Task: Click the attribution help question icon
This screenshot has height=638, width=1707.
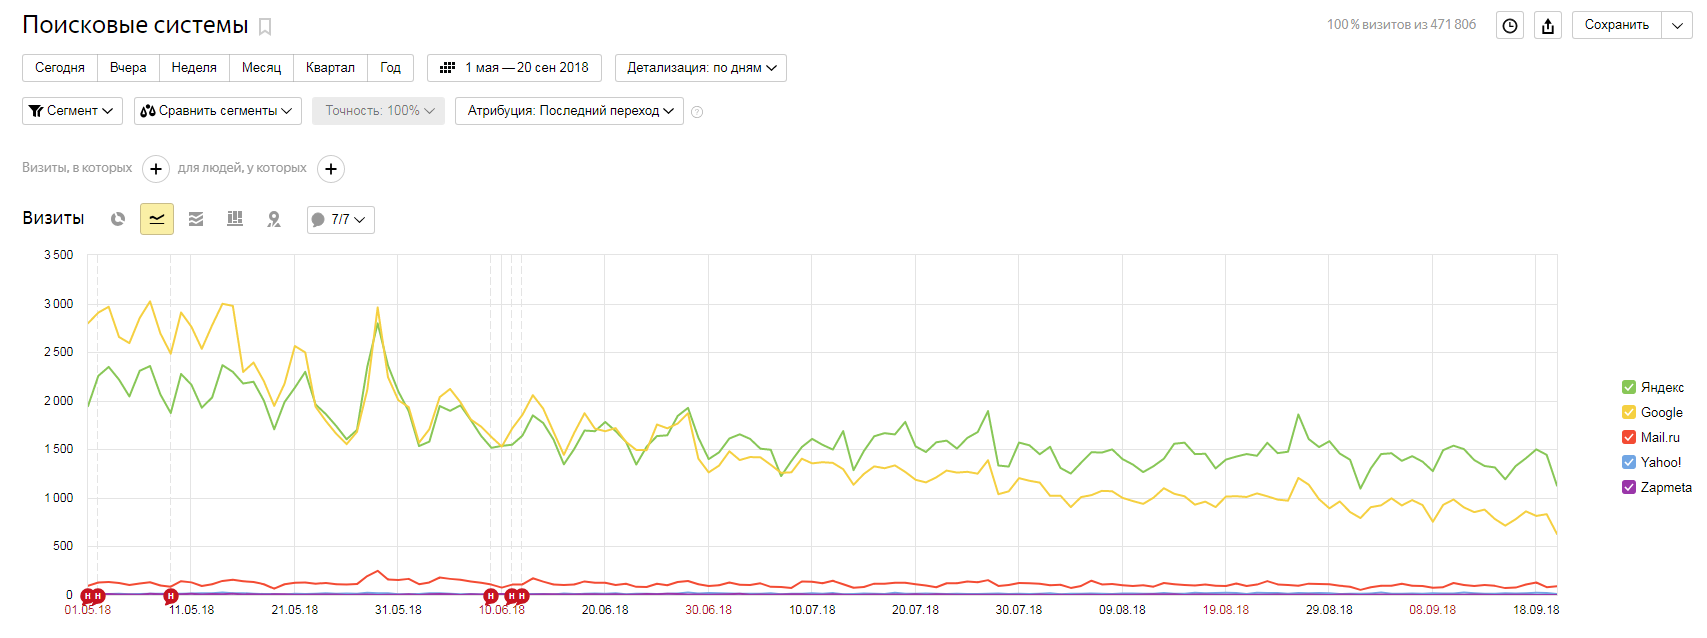Action: click(x=697, y=112)
